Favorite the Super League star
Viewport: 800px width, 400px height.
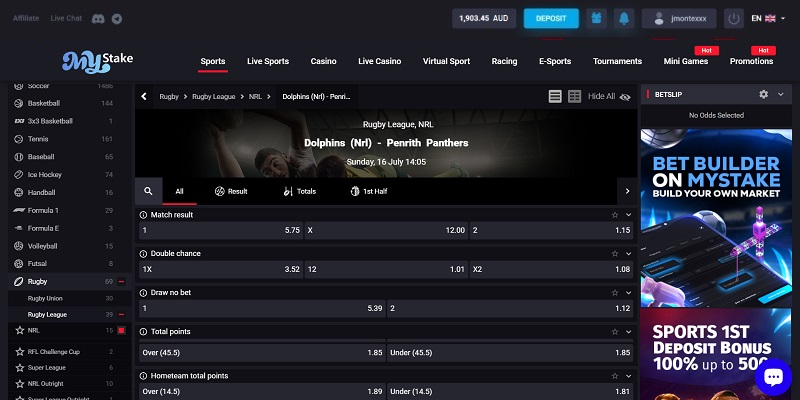20,368
